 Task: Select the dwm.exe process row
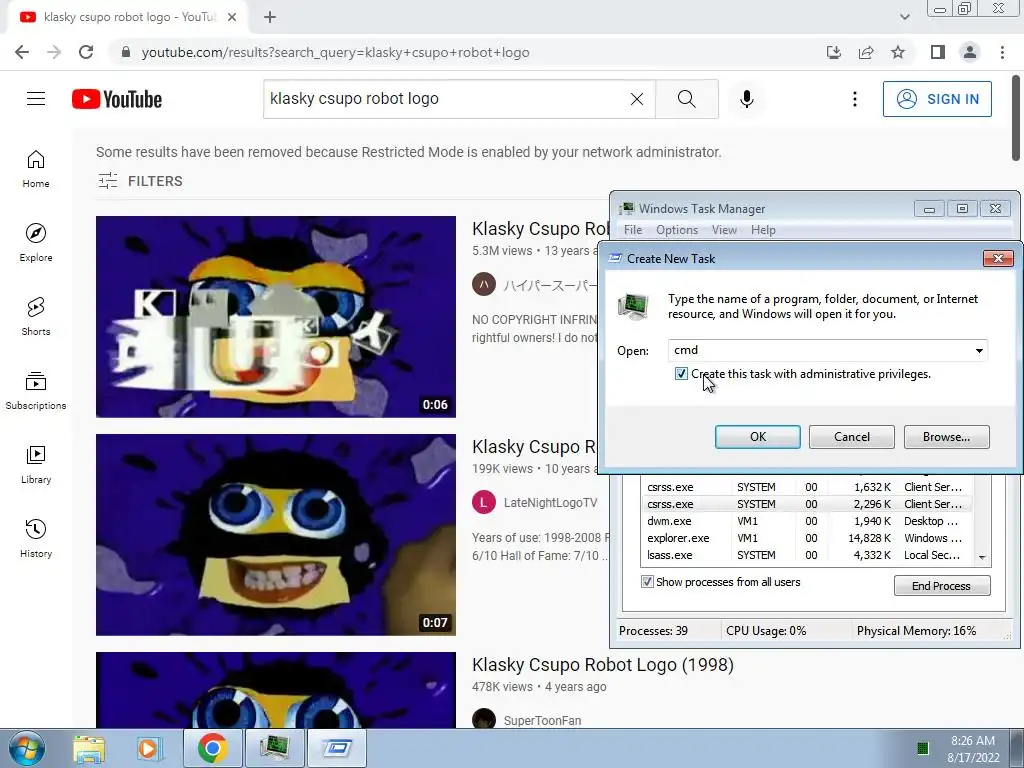tap(807, 521)
